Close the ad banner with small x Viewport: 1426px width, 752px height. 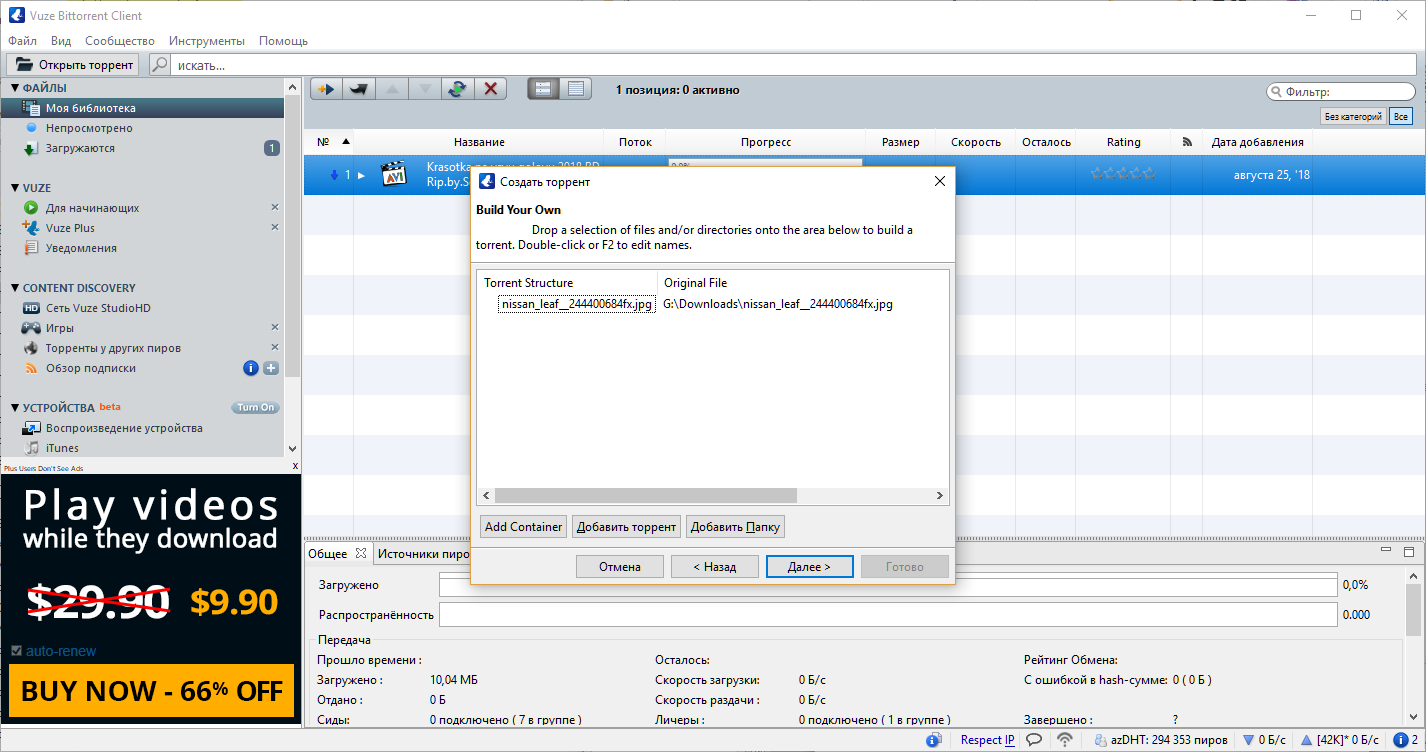[295, 467]
